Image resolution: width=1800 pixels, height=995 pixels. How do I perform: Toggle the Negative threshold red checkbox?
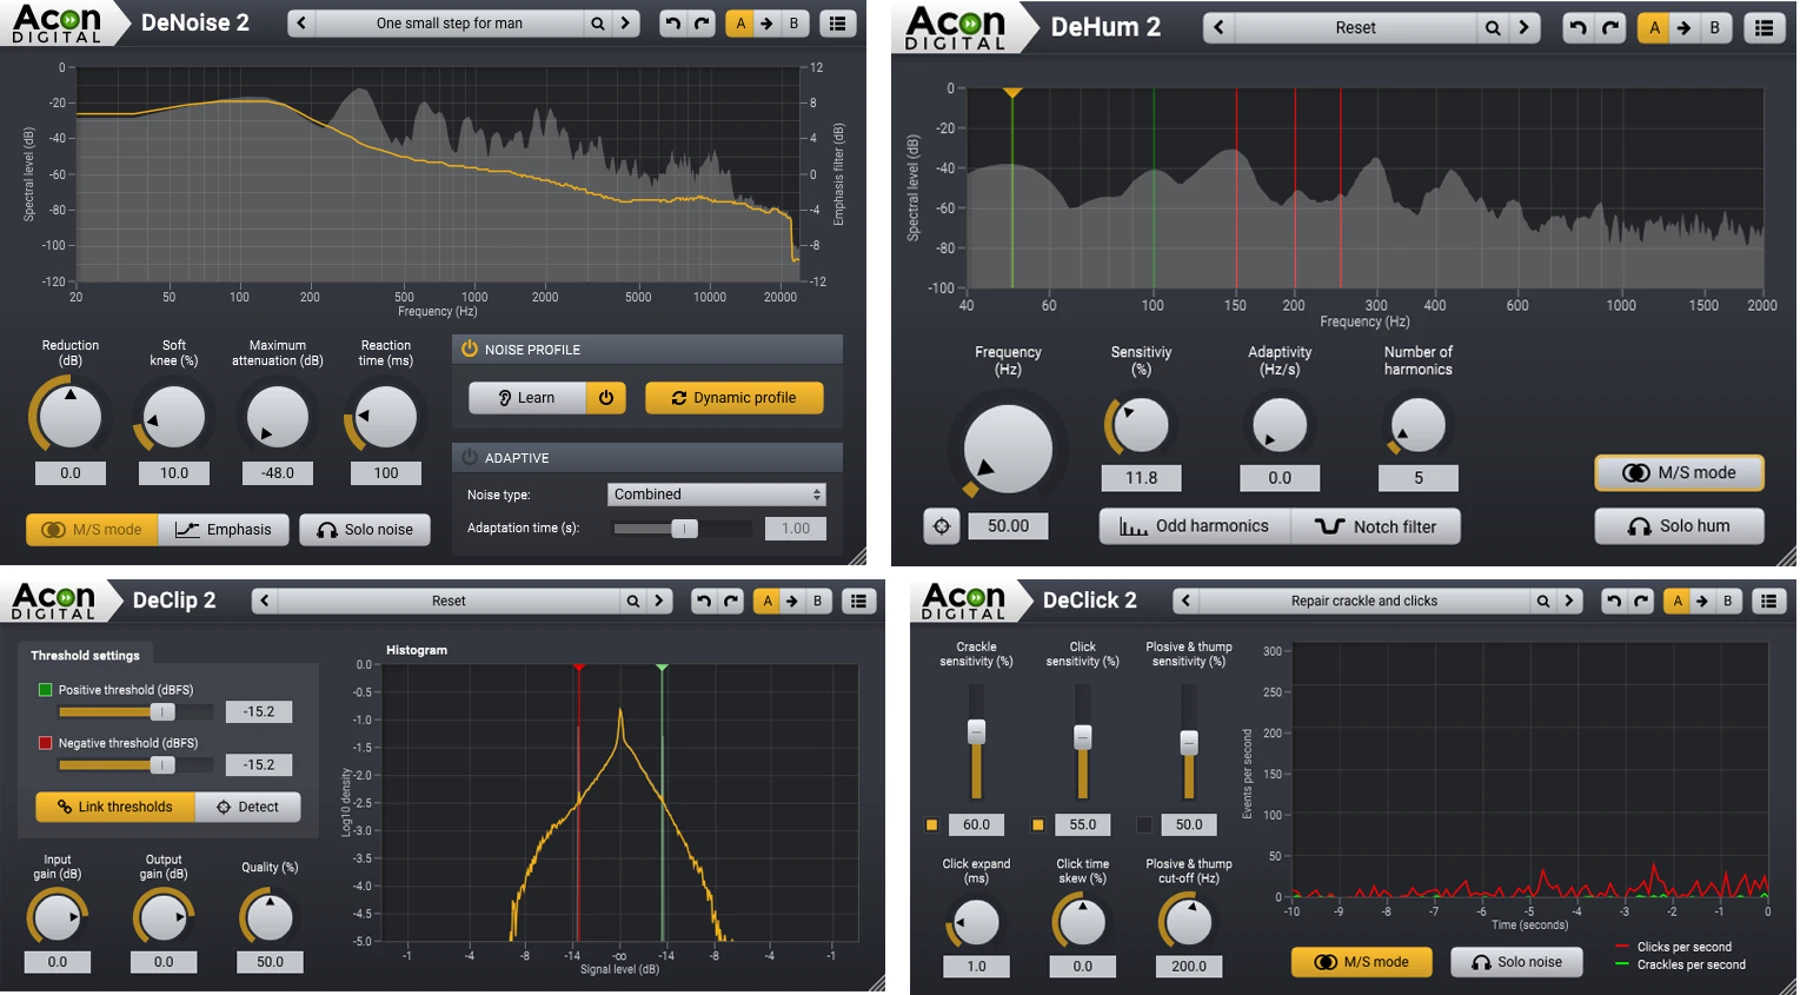coord(45,743)
